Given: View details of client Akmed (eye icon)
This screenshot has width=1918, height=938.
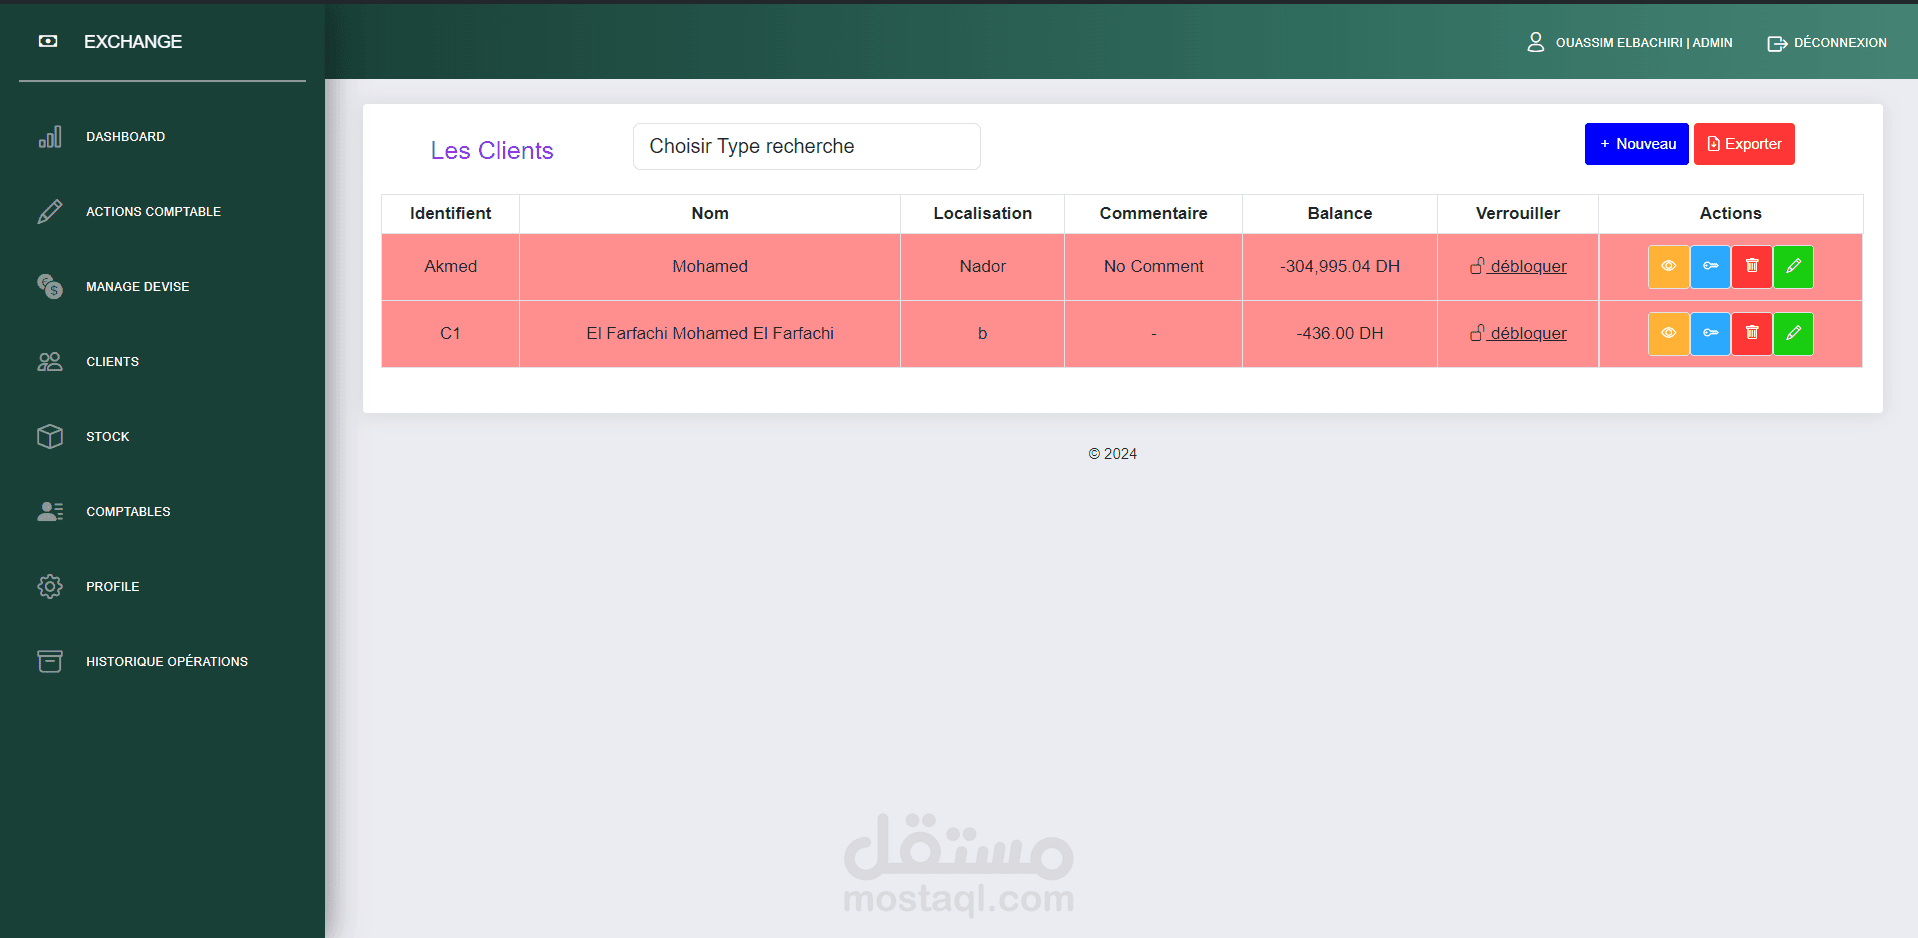Looking at the screenshot, I should click(x=1668, y=267).
